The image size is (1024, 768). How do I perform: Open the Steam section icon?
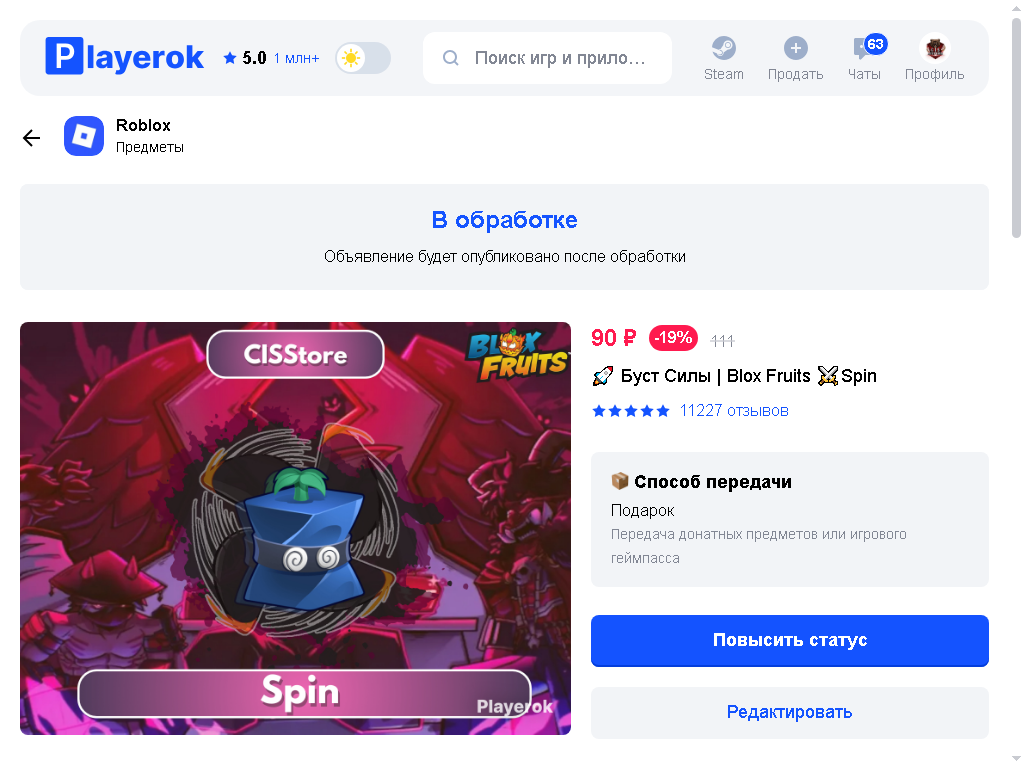[724, 48]
